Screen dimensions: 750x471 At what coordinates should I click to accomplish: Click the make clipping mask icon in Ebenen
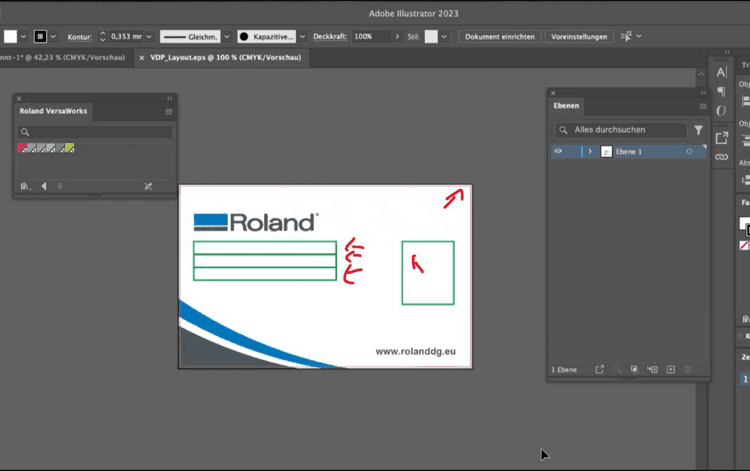[634, 369]
